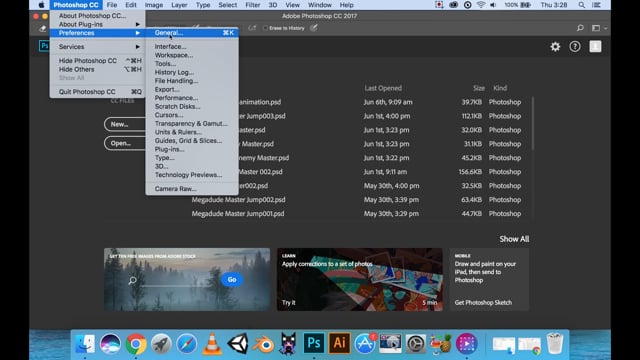
Task: Click Try it on Learn card
Action: pyautogui.click(x=289, y=302)
